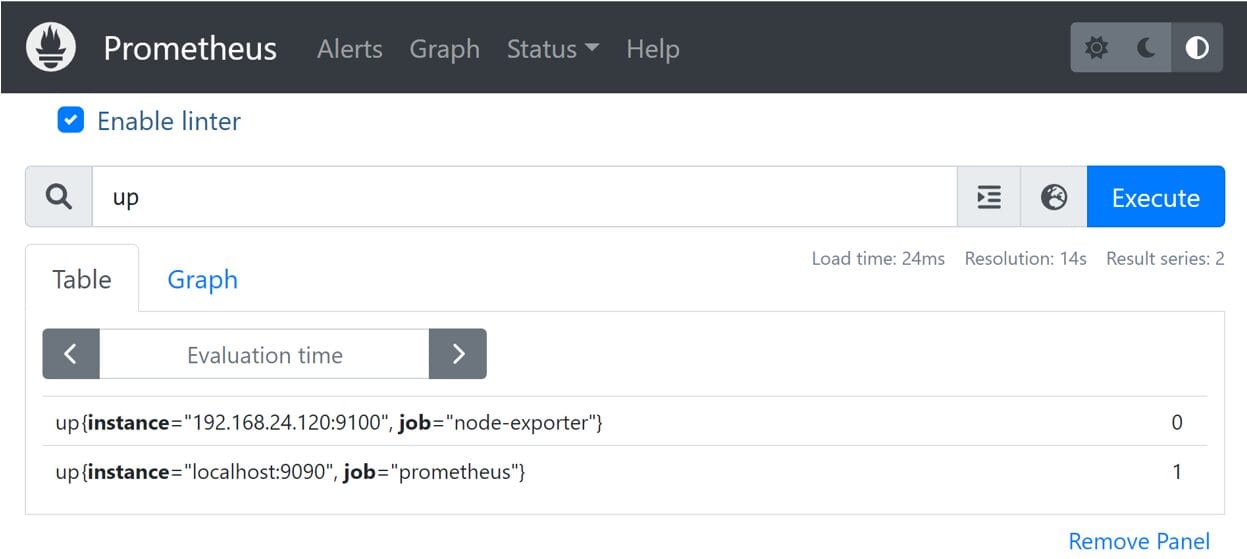Select the Table tab
The width and height of the screenshot is (1247, 559).
(82, 279)
